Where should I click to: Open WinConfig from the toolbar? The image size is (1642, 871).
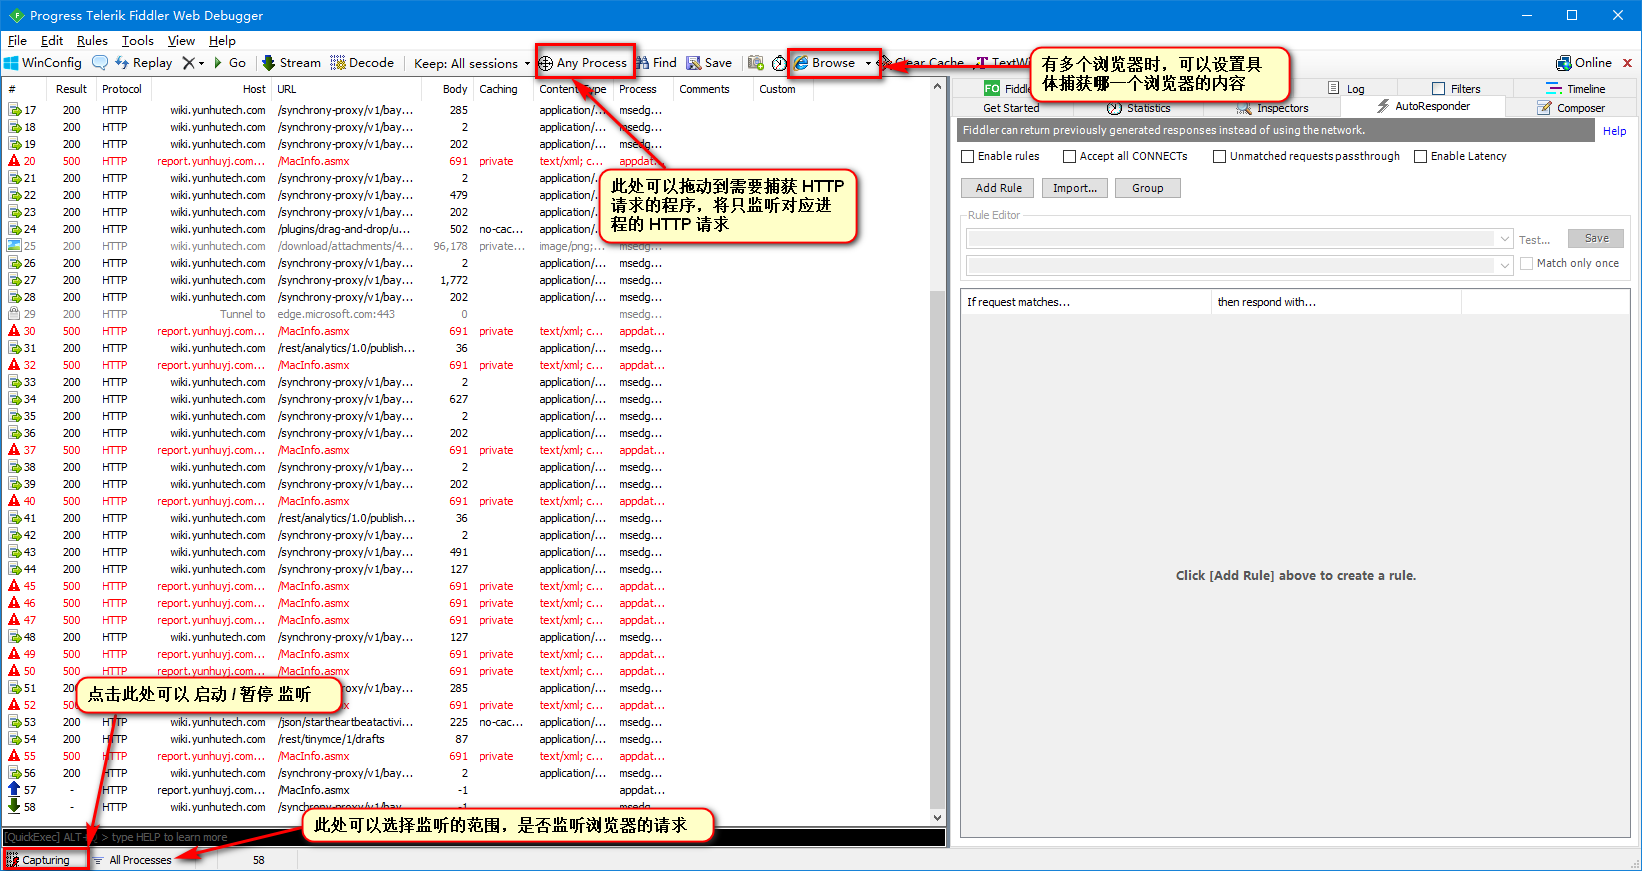[43, 63]
